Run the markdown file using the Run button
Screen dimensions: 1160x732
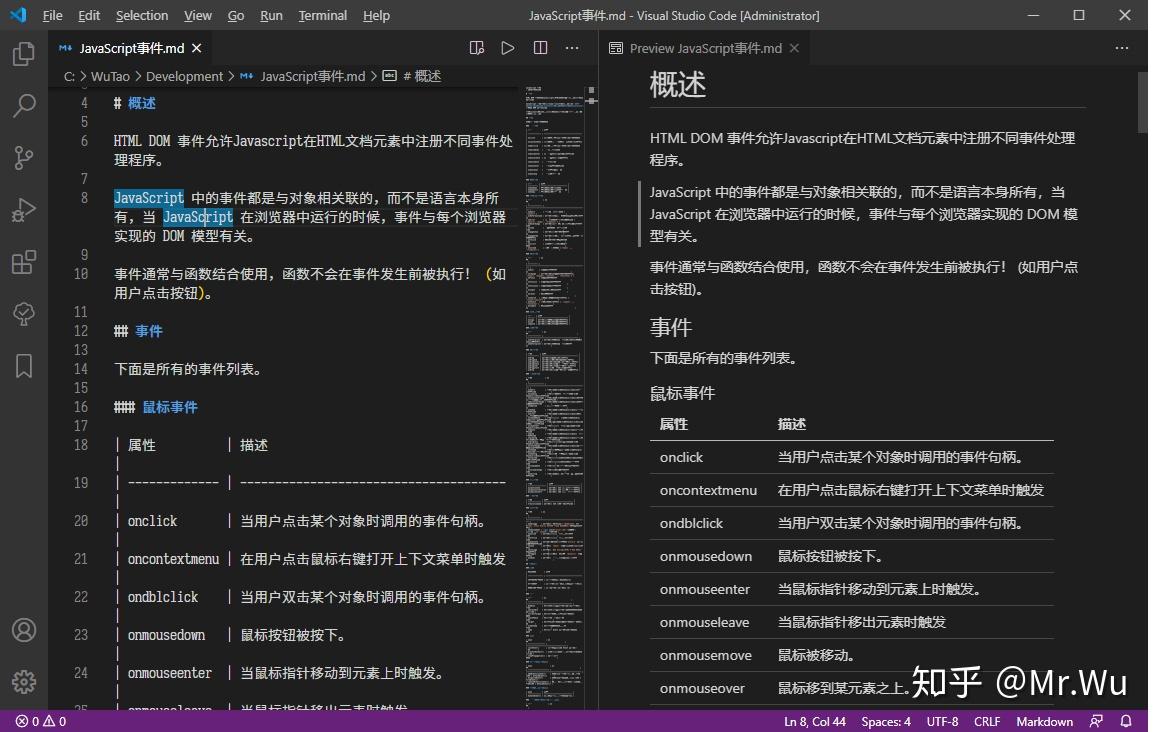pyautogui.click(x=507, y=47)
